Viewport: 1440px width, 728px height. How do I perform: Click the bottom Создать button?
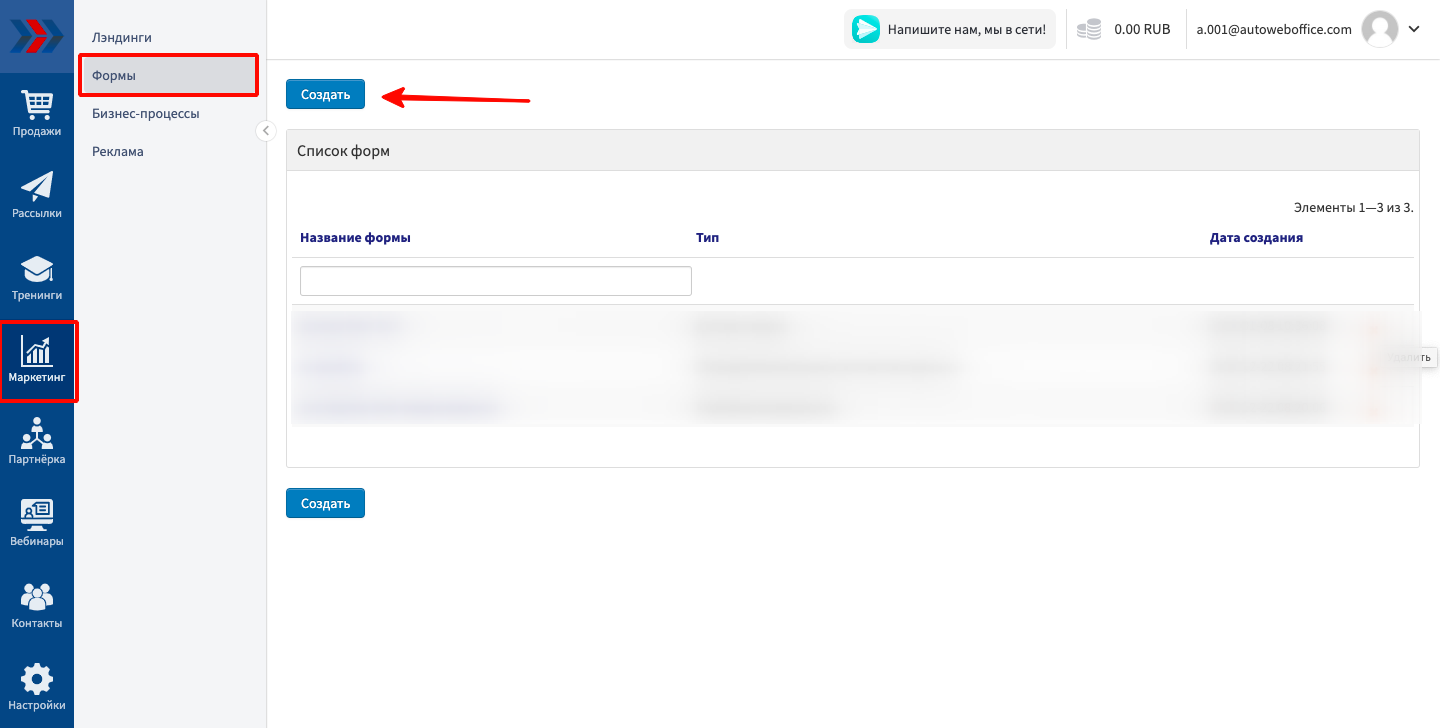click(x=325, y=503)
